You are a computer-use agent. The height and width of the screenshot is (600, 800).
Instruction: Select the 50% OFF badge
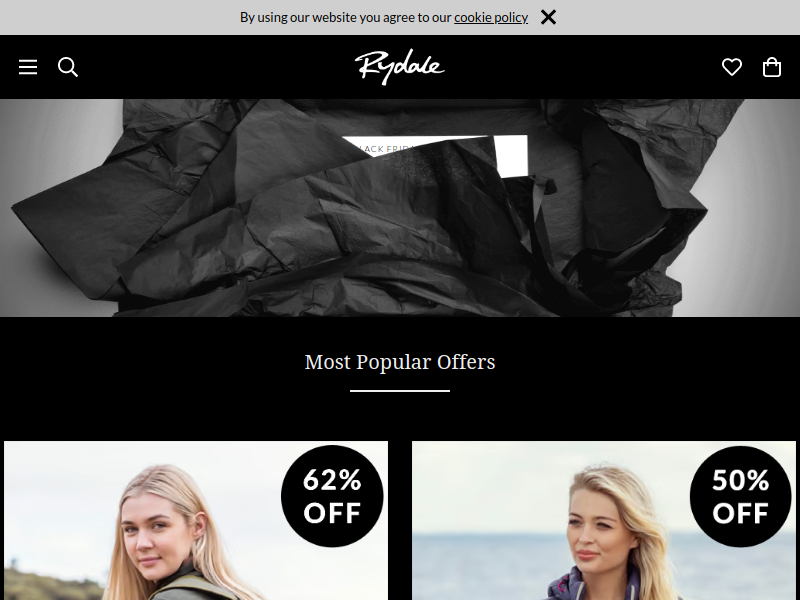coord(740,496)
